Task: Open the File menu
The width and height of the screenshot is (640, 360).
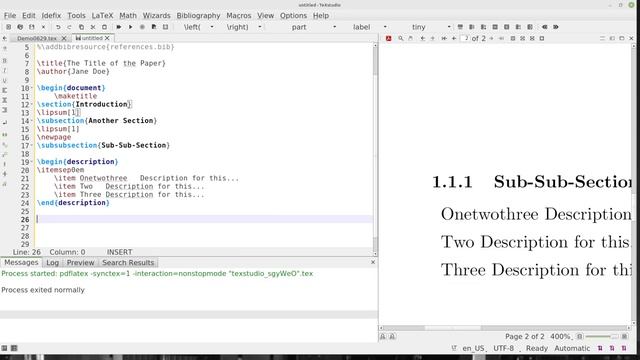Action: click(x=10, y=16)
